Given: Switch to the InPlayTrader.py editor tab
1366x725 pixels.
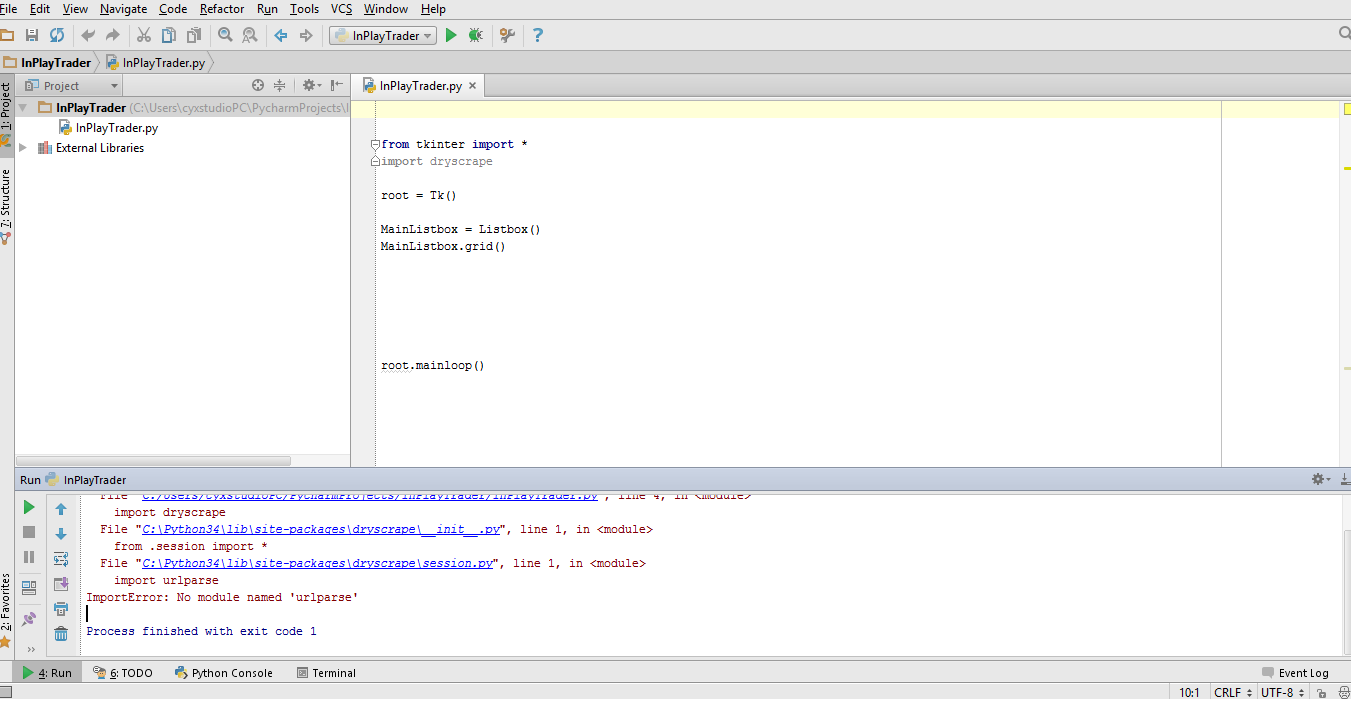Looking at the screenshot, I should pyautogui.click(x=420, y=86).
